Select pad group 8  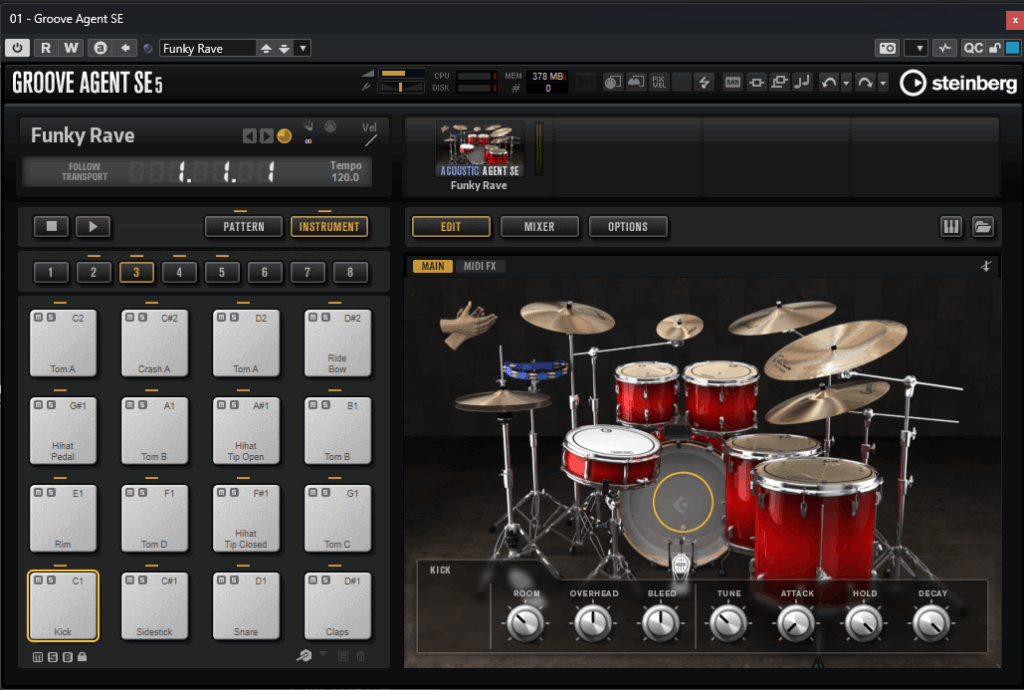click(x=350, y=272)
